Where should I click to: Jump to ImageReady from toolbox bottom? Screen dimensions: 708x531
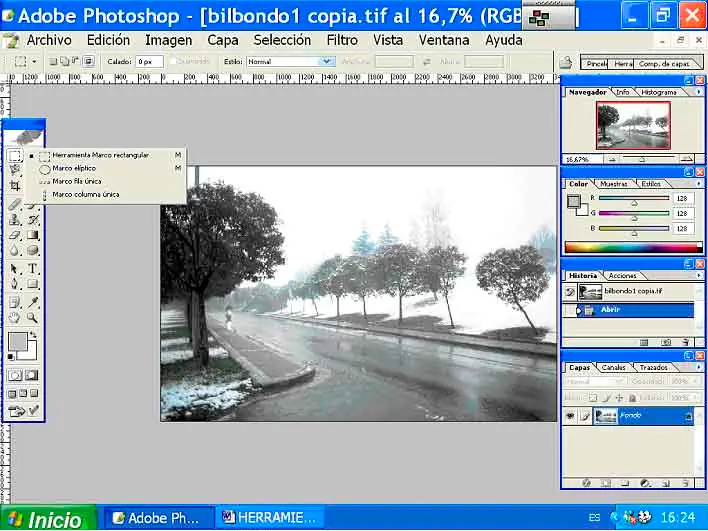[x=16, y=411]
